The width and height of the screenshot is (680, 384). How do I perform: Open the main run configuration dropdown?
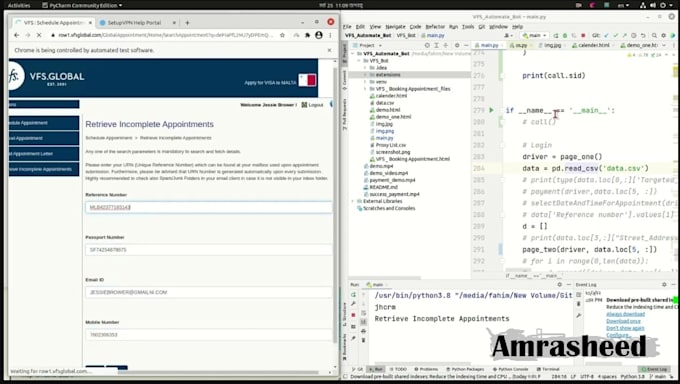click(534, 36)
